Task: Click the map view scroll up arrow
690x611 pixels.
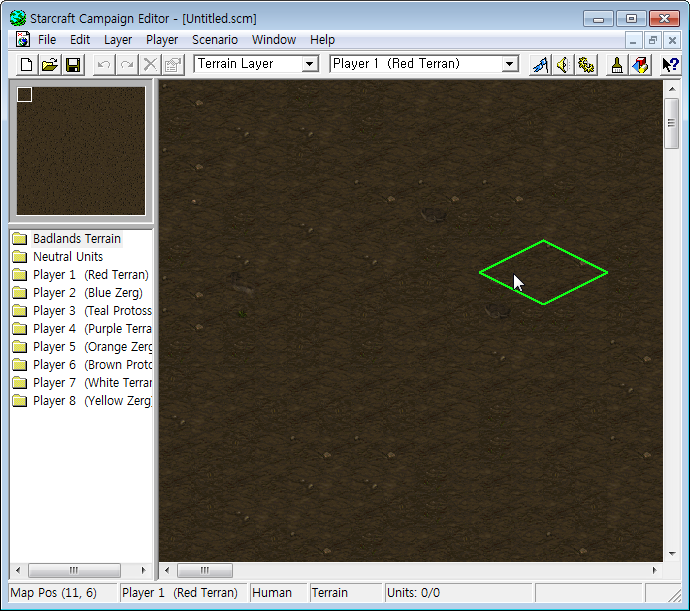Action: 672,89
